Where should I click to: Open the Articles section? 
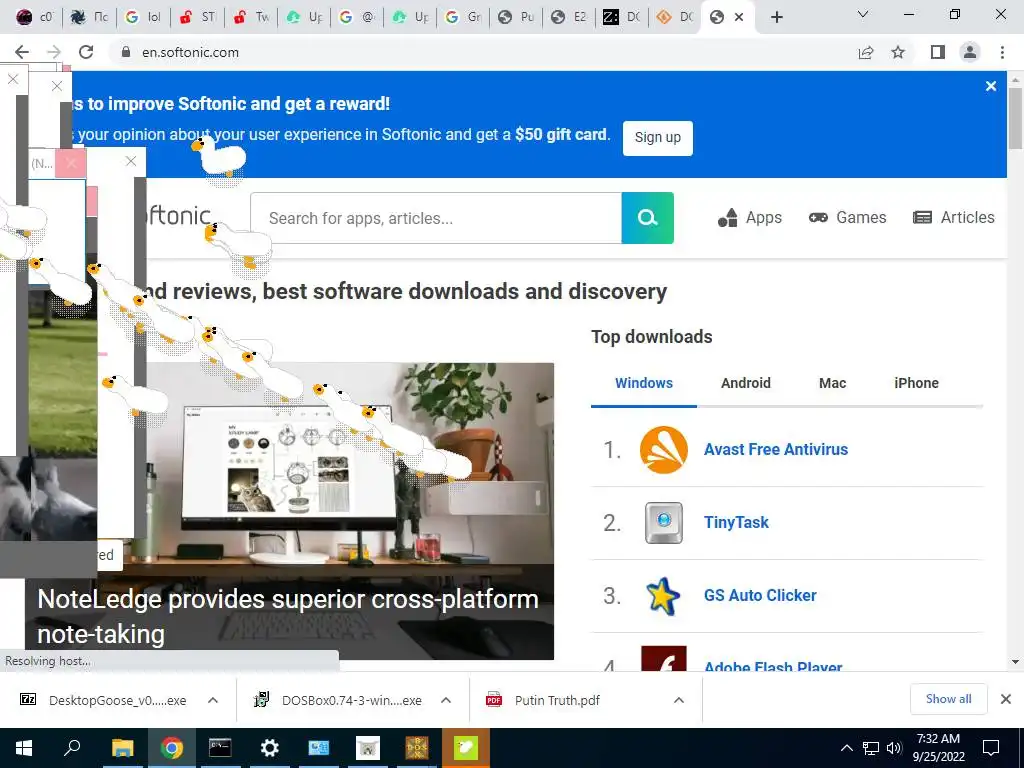pos(953,217)
